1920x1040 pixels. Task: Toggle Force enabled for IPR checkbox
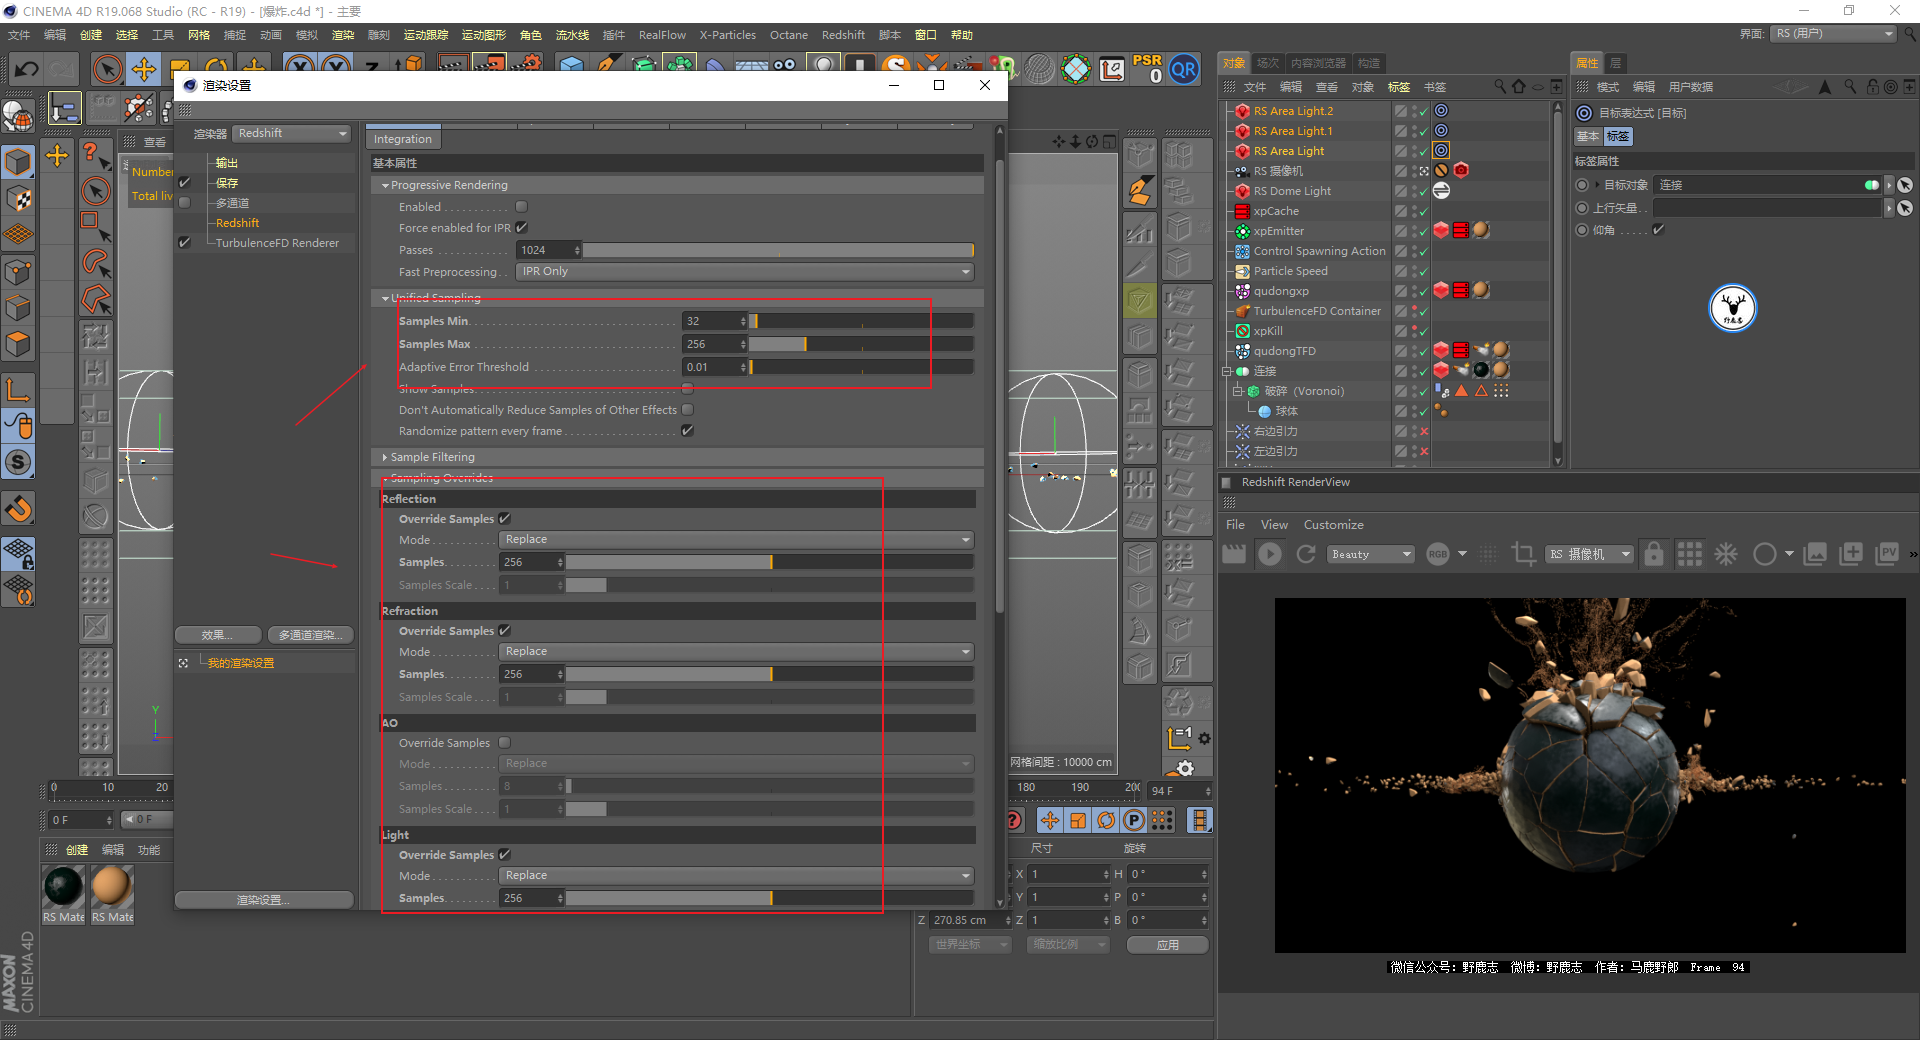point(521,228)
